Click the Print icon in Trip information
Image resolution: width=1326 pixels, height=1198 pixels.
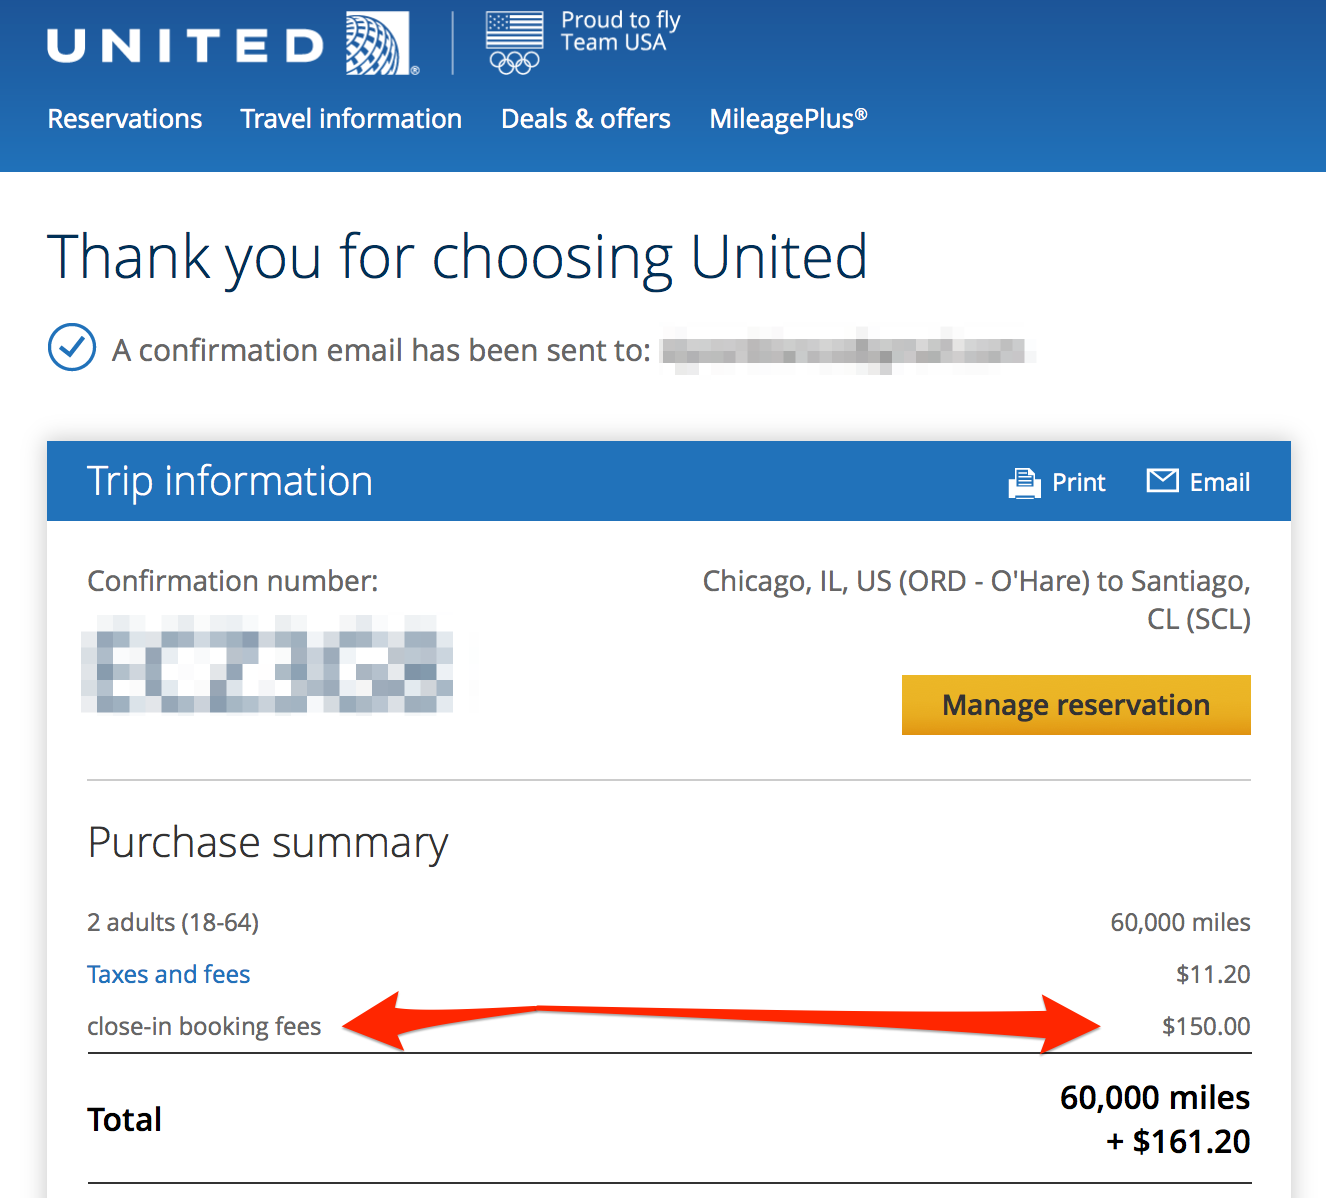click(x=1024, y=482)
